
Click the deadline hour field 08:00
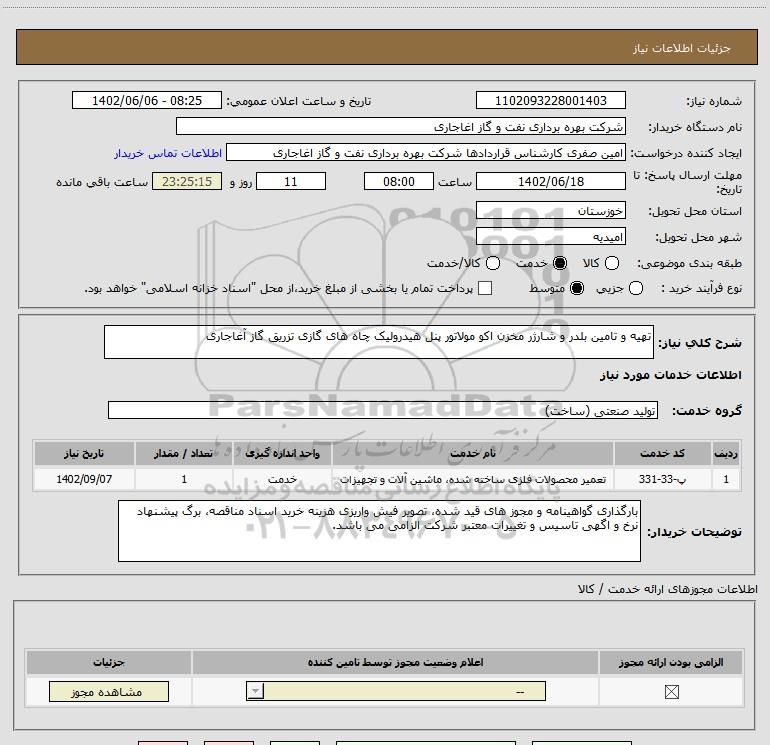click(399, 181)
